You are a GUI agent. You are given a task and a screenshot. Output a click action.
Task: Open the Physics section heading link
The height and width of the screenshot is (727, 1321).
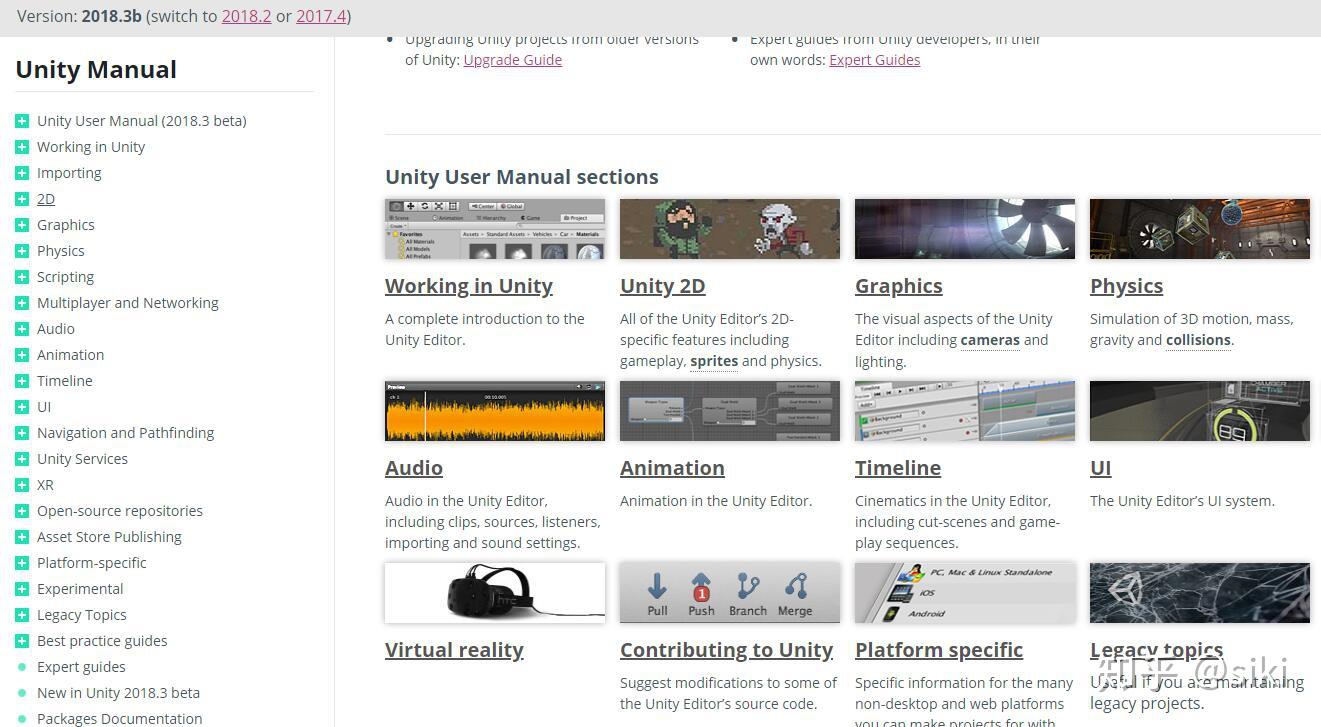pyautogui.click(x=1127, y=286)
